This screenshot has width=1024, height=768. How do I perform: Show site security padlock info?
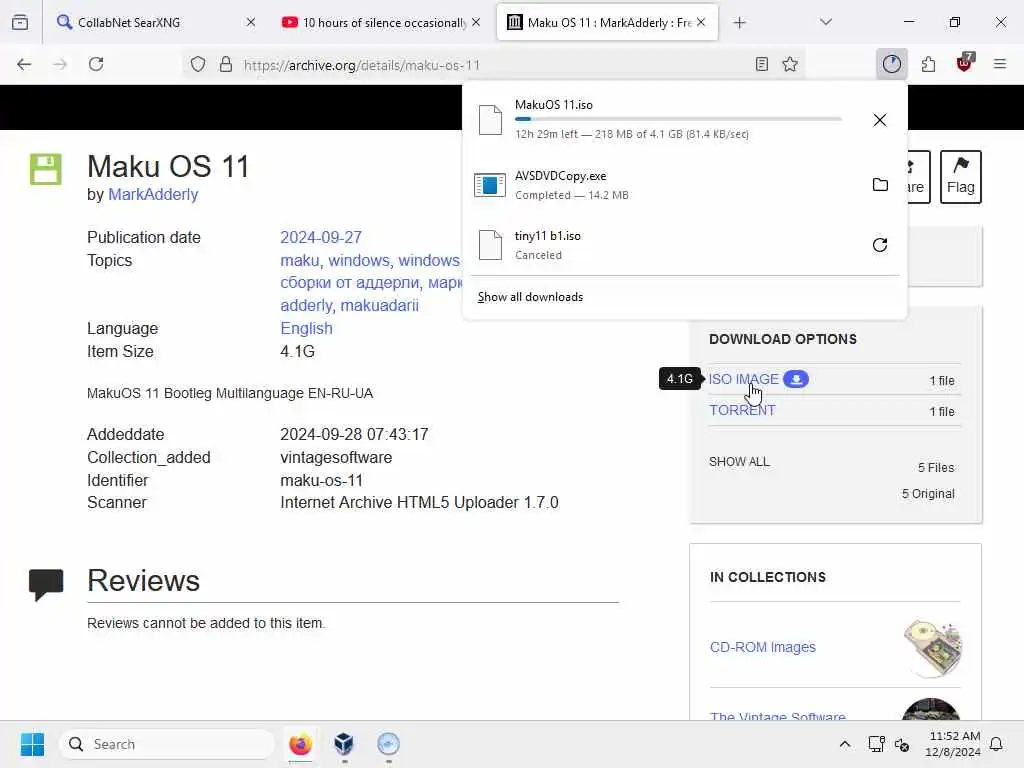pos(226,64)
